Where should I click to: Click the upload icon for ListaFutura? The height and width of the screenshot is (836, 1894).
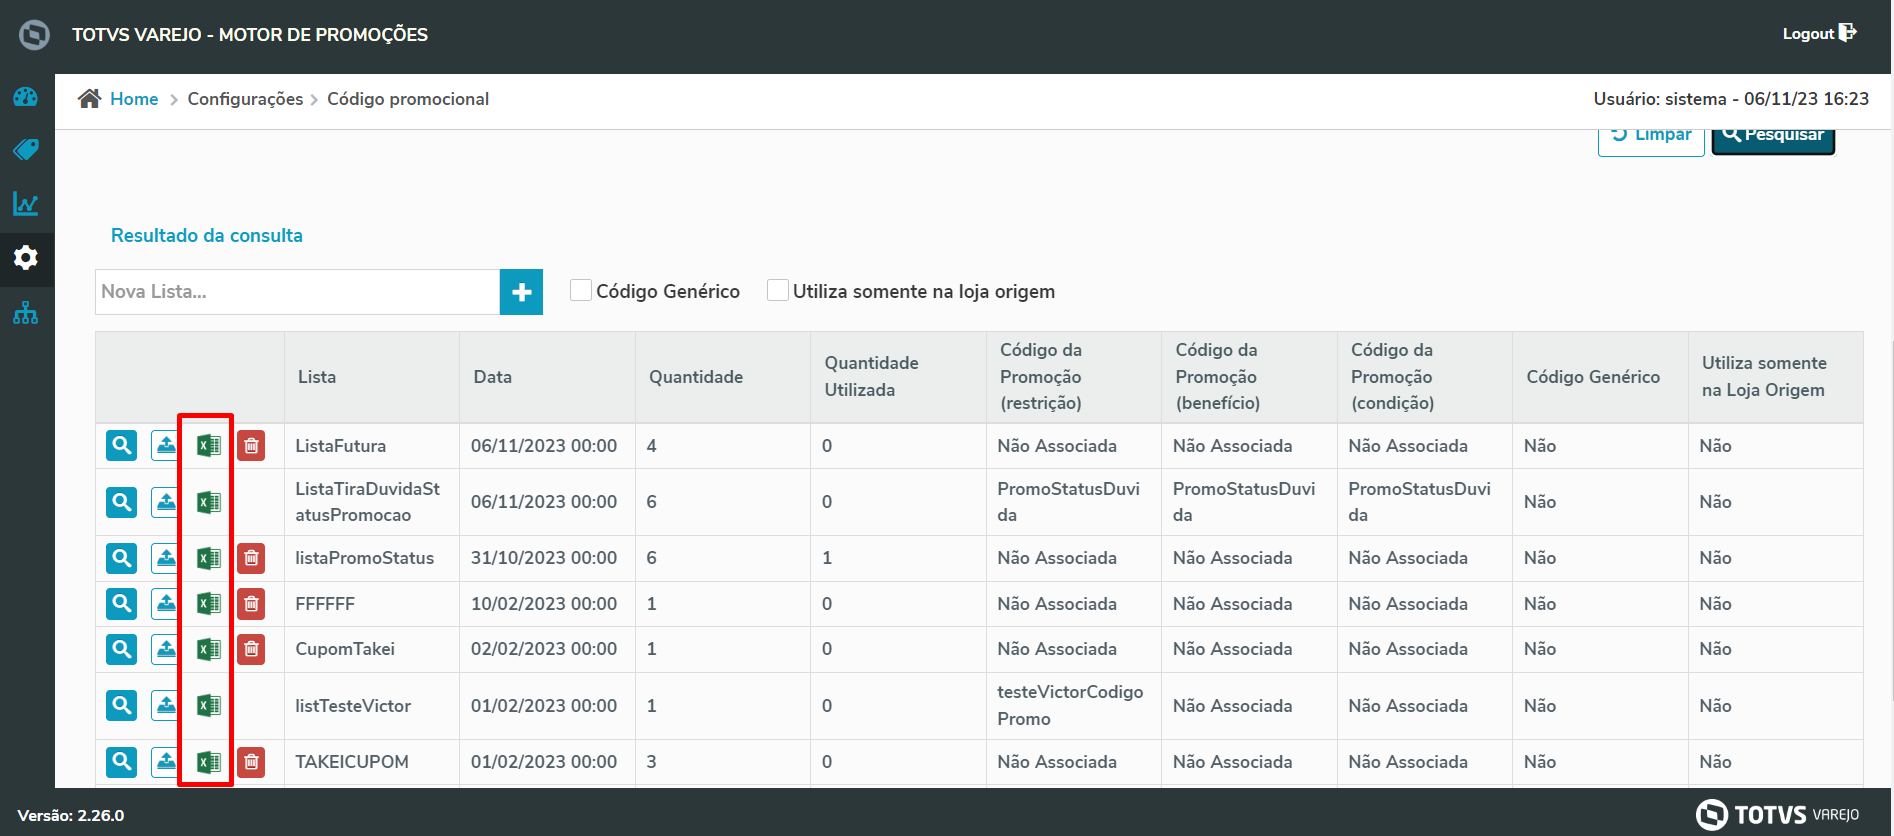165,445
